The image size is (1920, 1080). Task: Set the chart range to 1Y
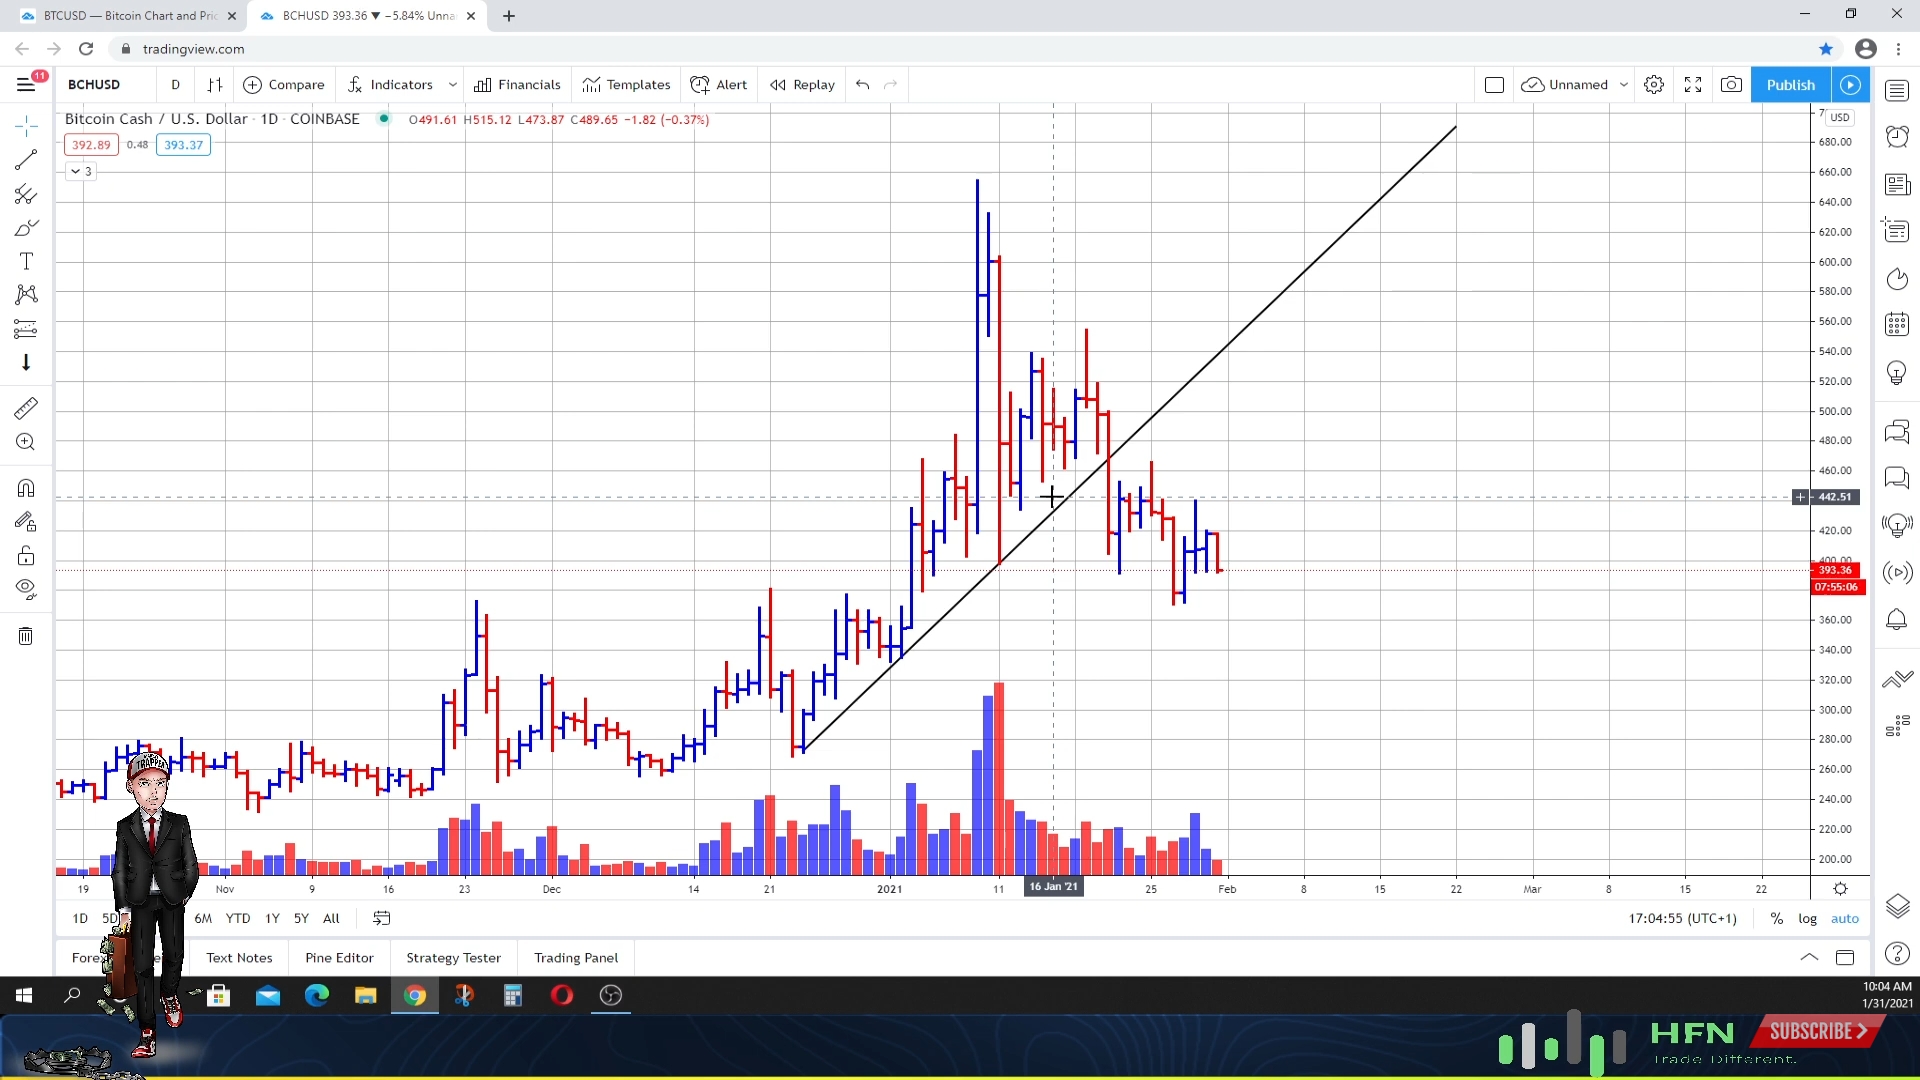coord(272,919)
